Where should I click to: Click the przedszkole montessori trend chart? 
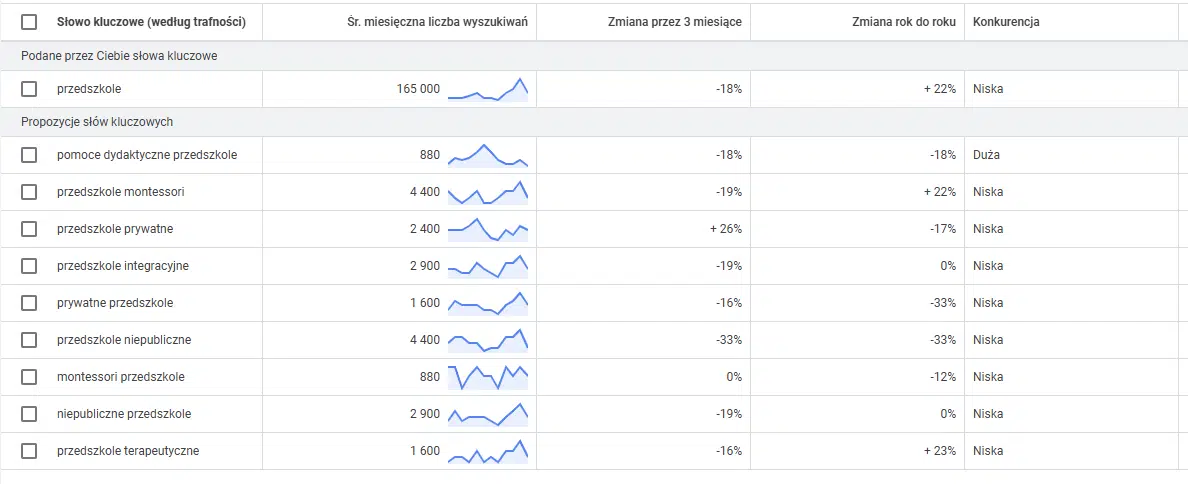point(488,192)
